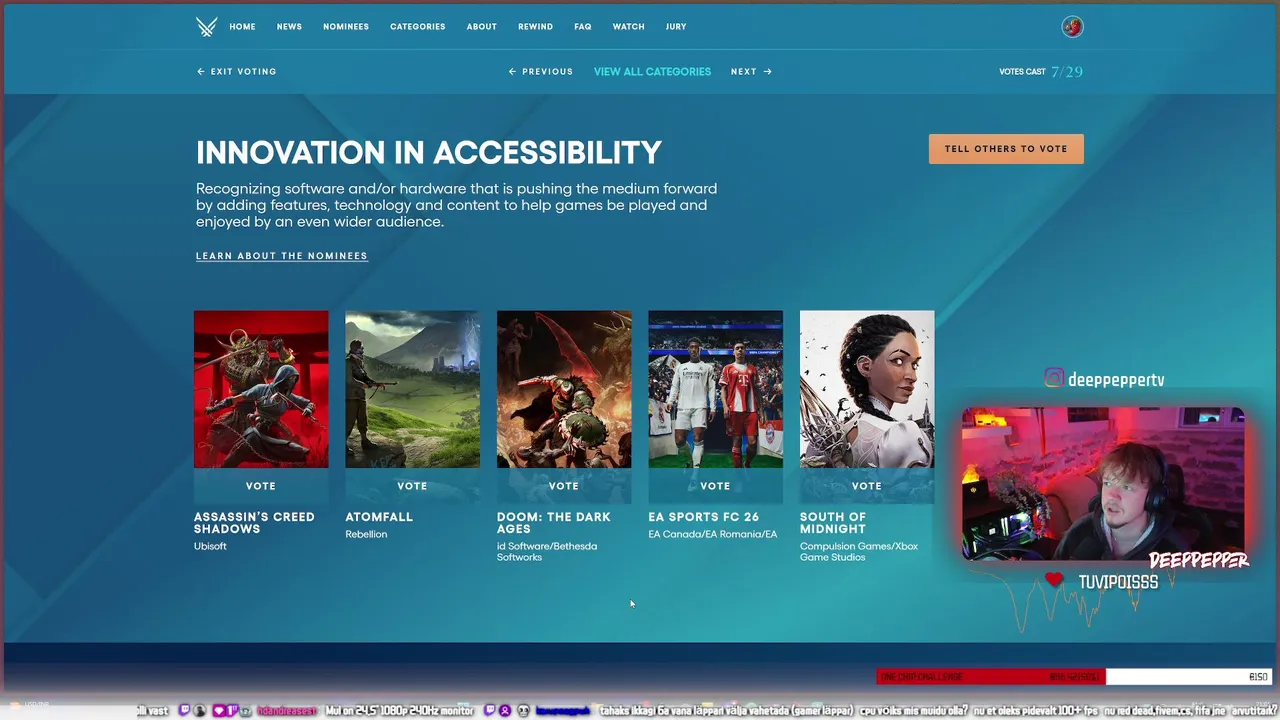1280x720 pixels.
Task: Open the Watch page
Action: pyautogui.click(x=628, y=27)
